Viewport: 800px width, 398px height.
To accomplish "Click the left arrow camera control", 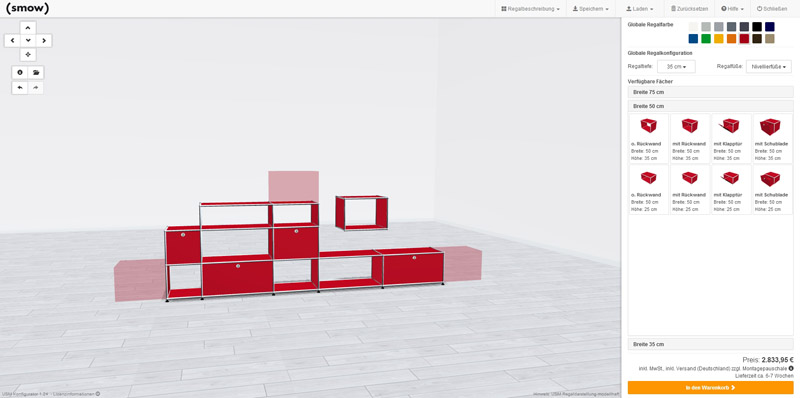I will (12, 40).
